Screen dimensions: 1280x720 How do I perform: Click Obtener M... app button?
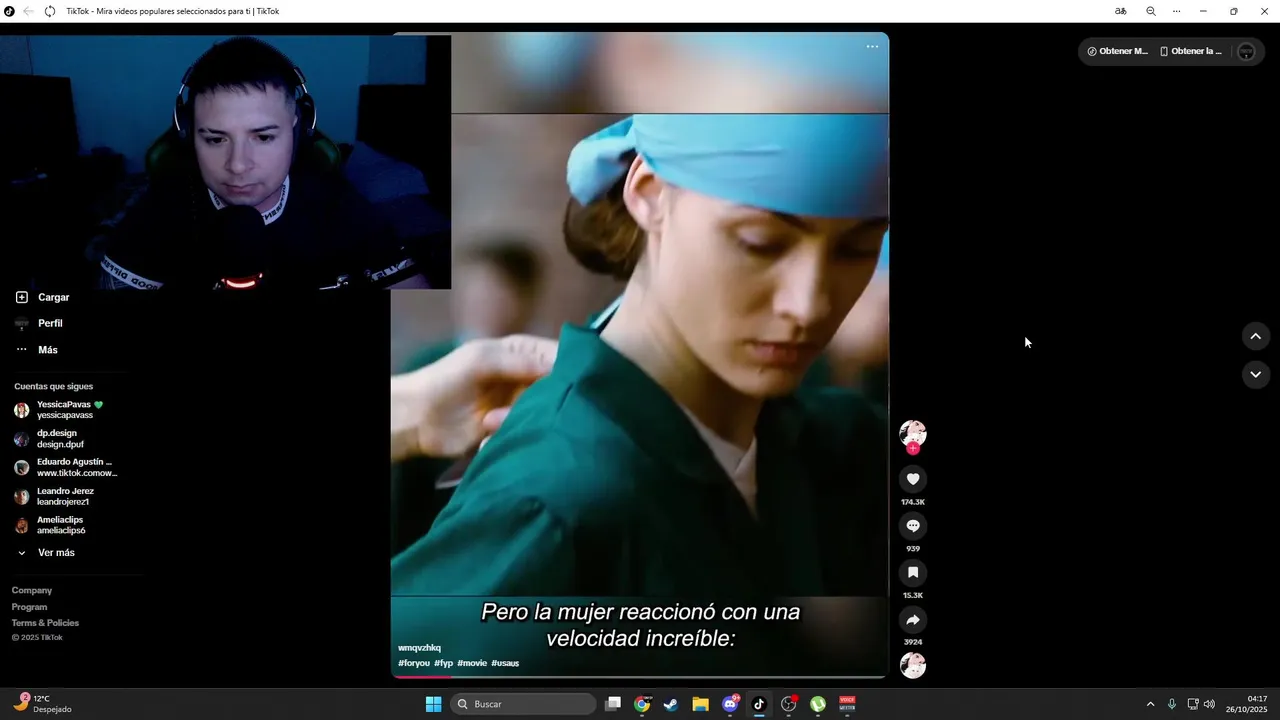pos(1118,51)
